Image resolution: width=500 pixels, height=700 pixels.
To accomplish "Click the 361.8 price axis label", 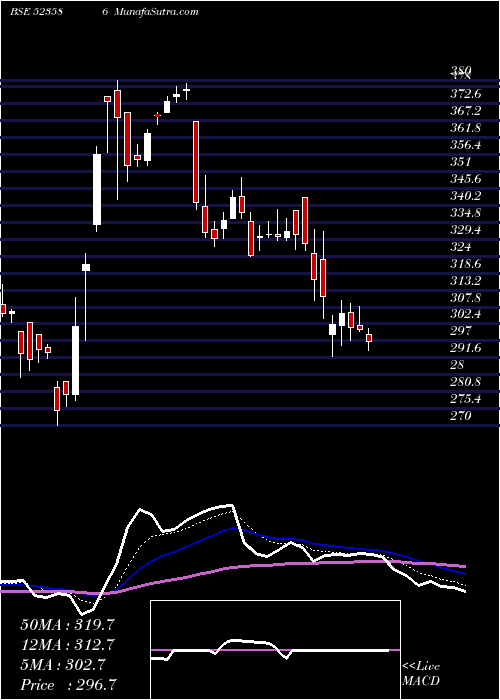I will point(465,128).
